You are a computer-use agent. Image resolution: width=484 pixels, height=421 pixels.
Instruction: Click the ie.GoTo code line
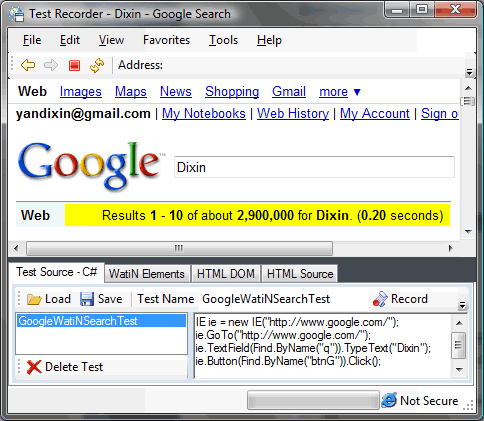283,335
